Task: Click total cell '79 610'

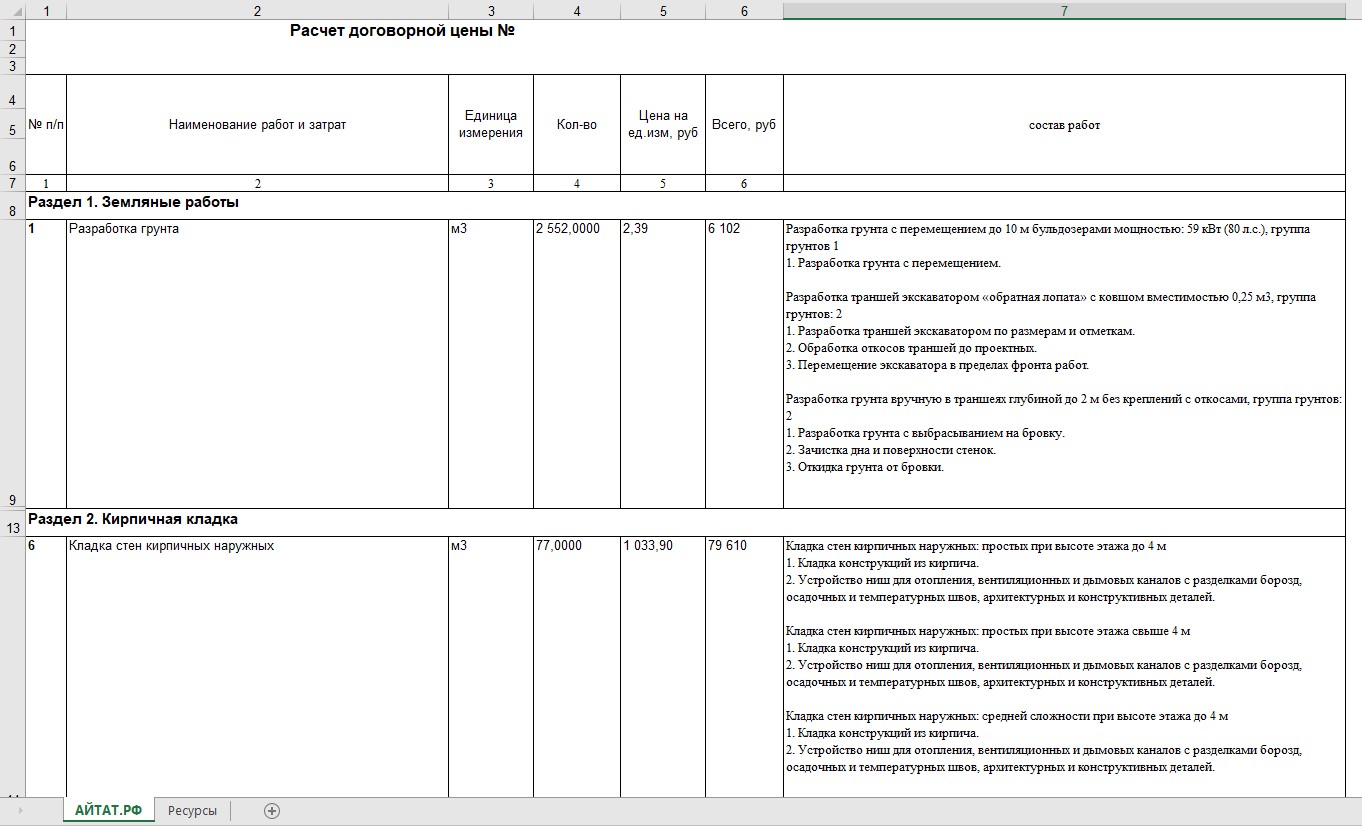Action: coord(744,667)
